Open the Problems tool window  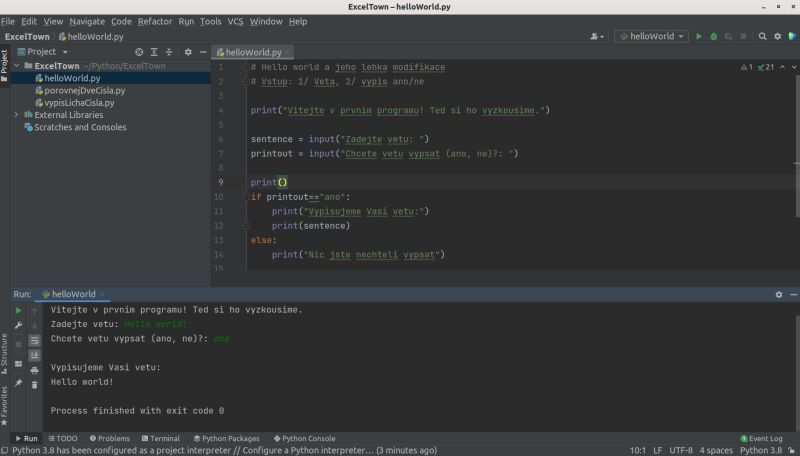(110, 439)
